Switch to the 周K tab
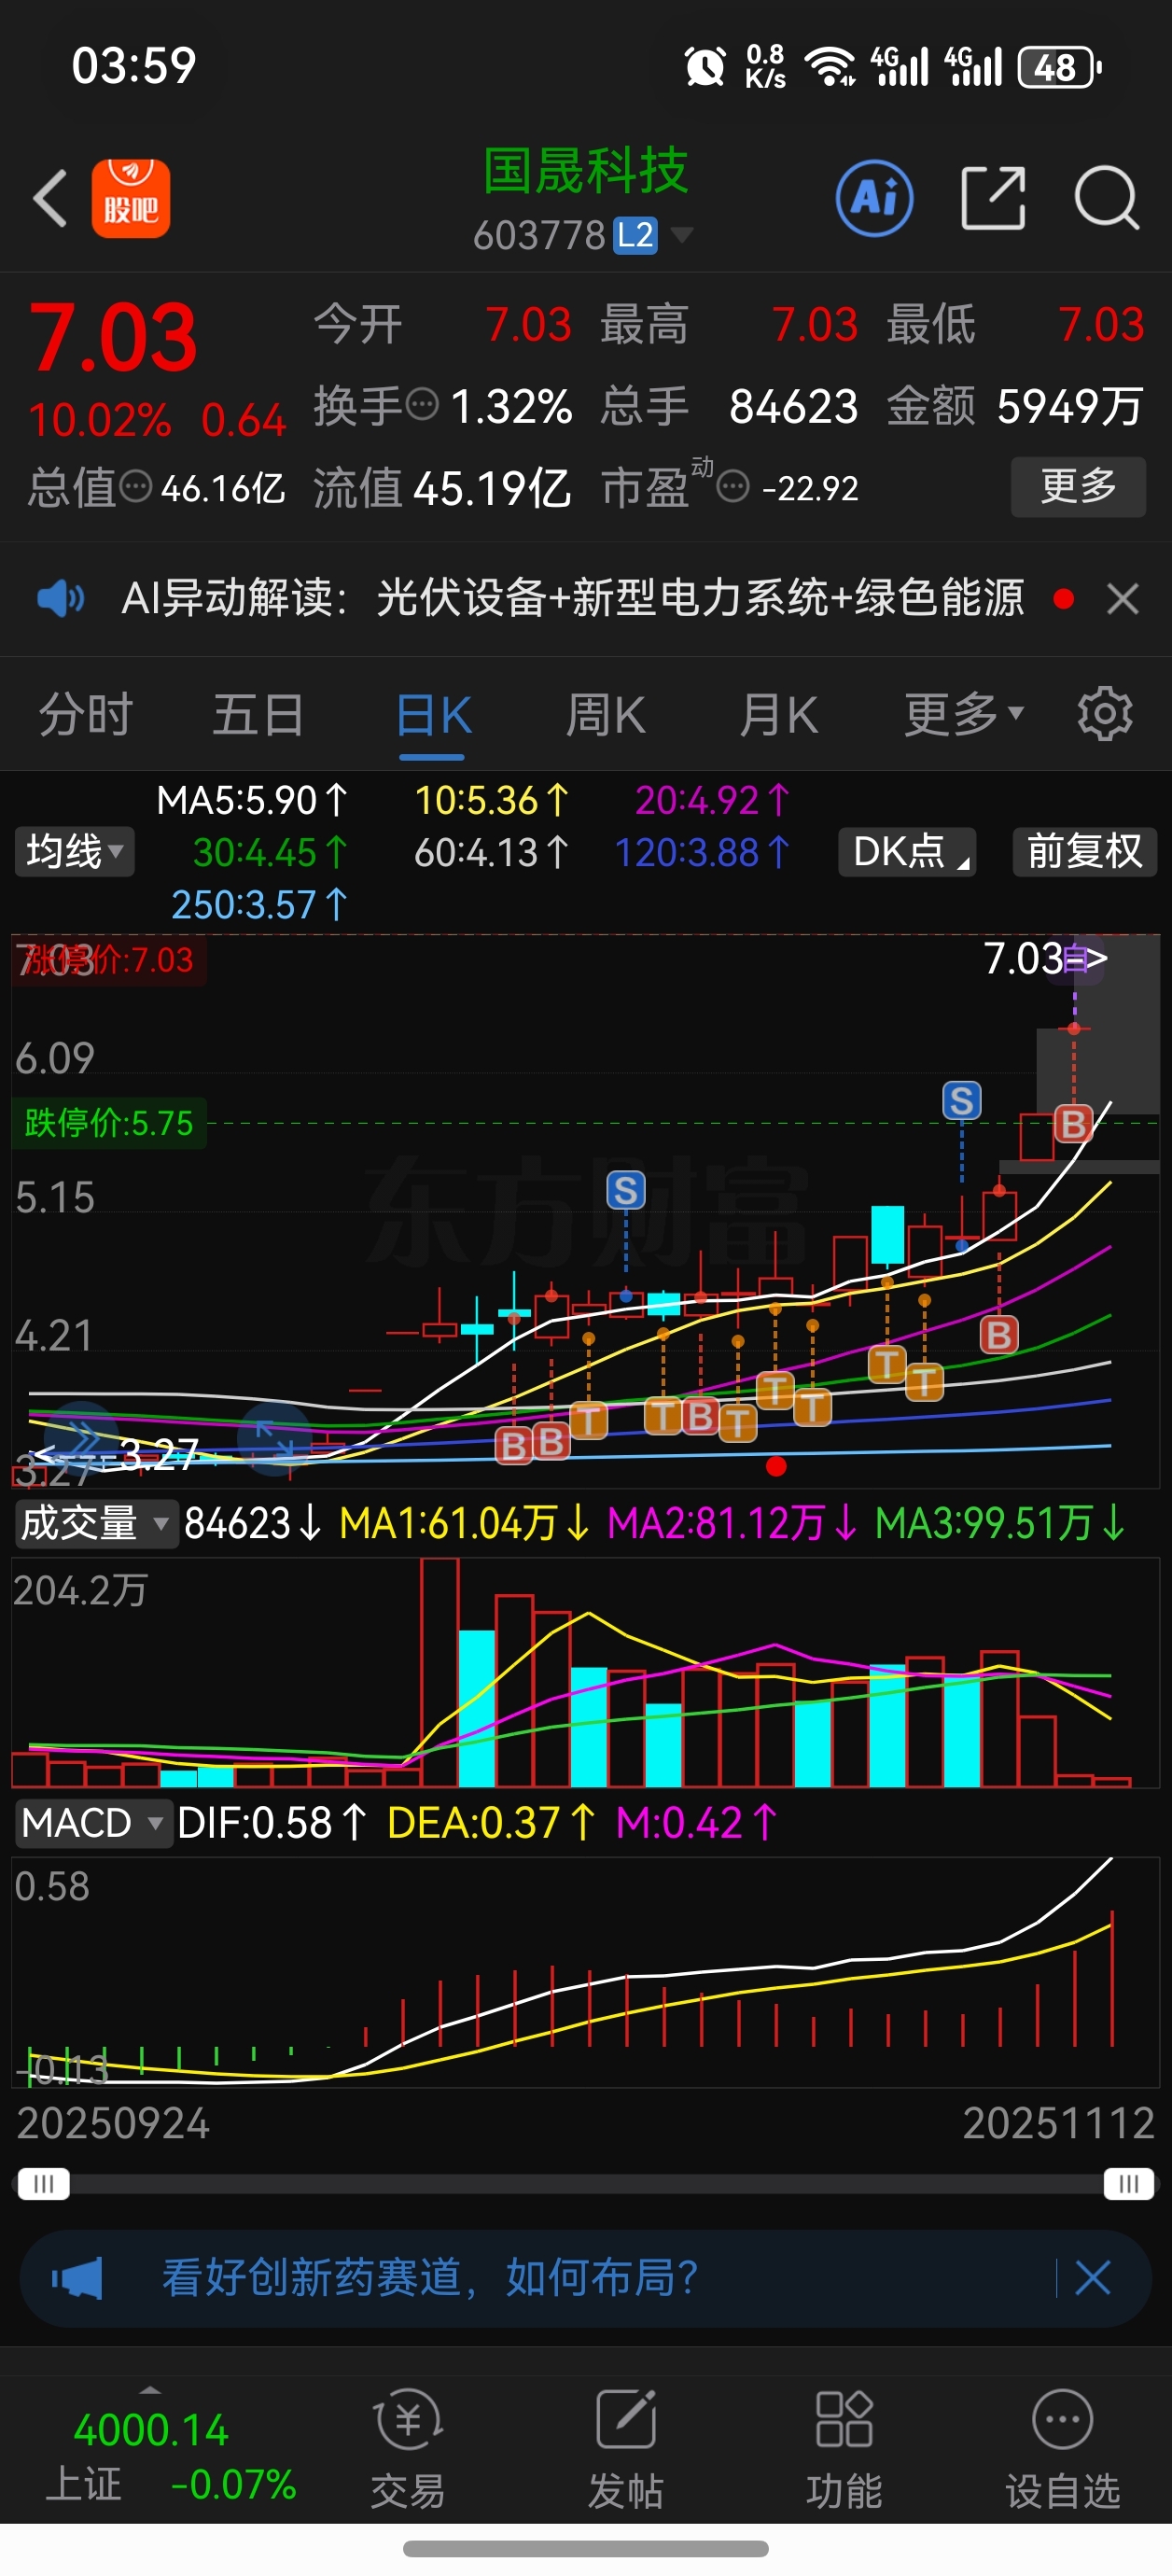Screen dimensions: 1172x2576 pyautogui.click(x=606, y=714)
